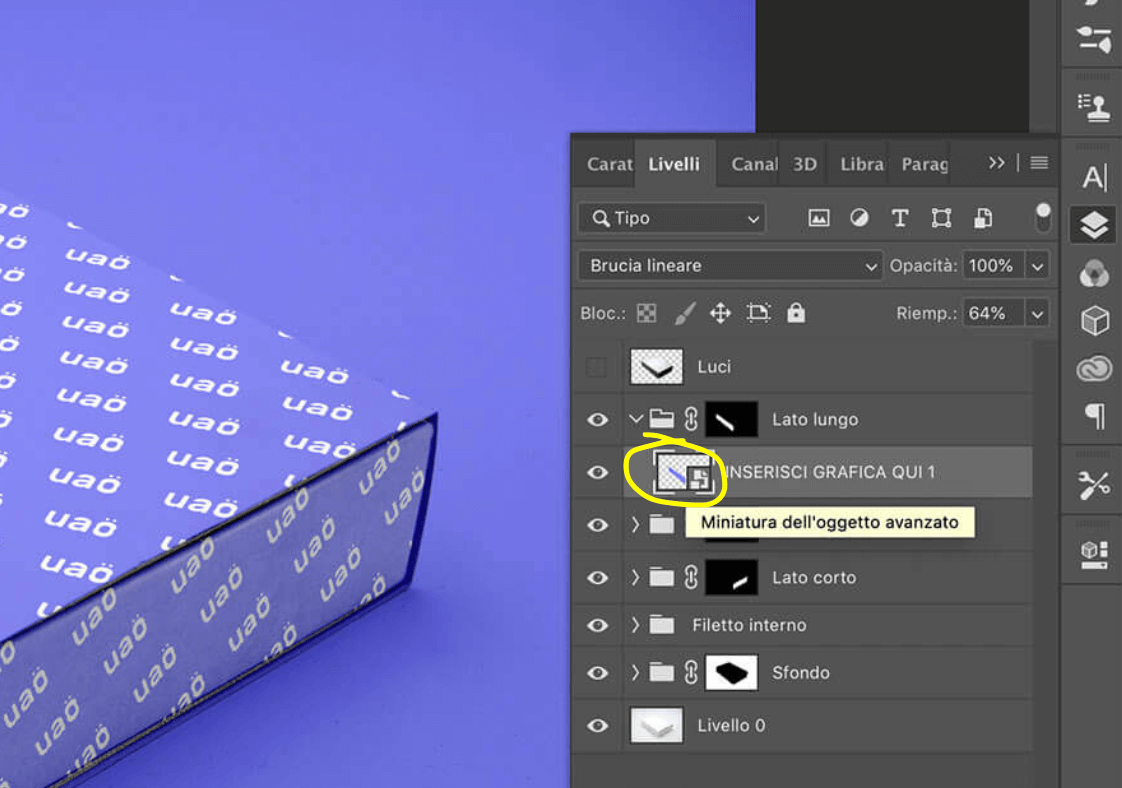Show the hidden Luci layer
The height and width of the screenshot is (788, 1122).
[597, 368]
